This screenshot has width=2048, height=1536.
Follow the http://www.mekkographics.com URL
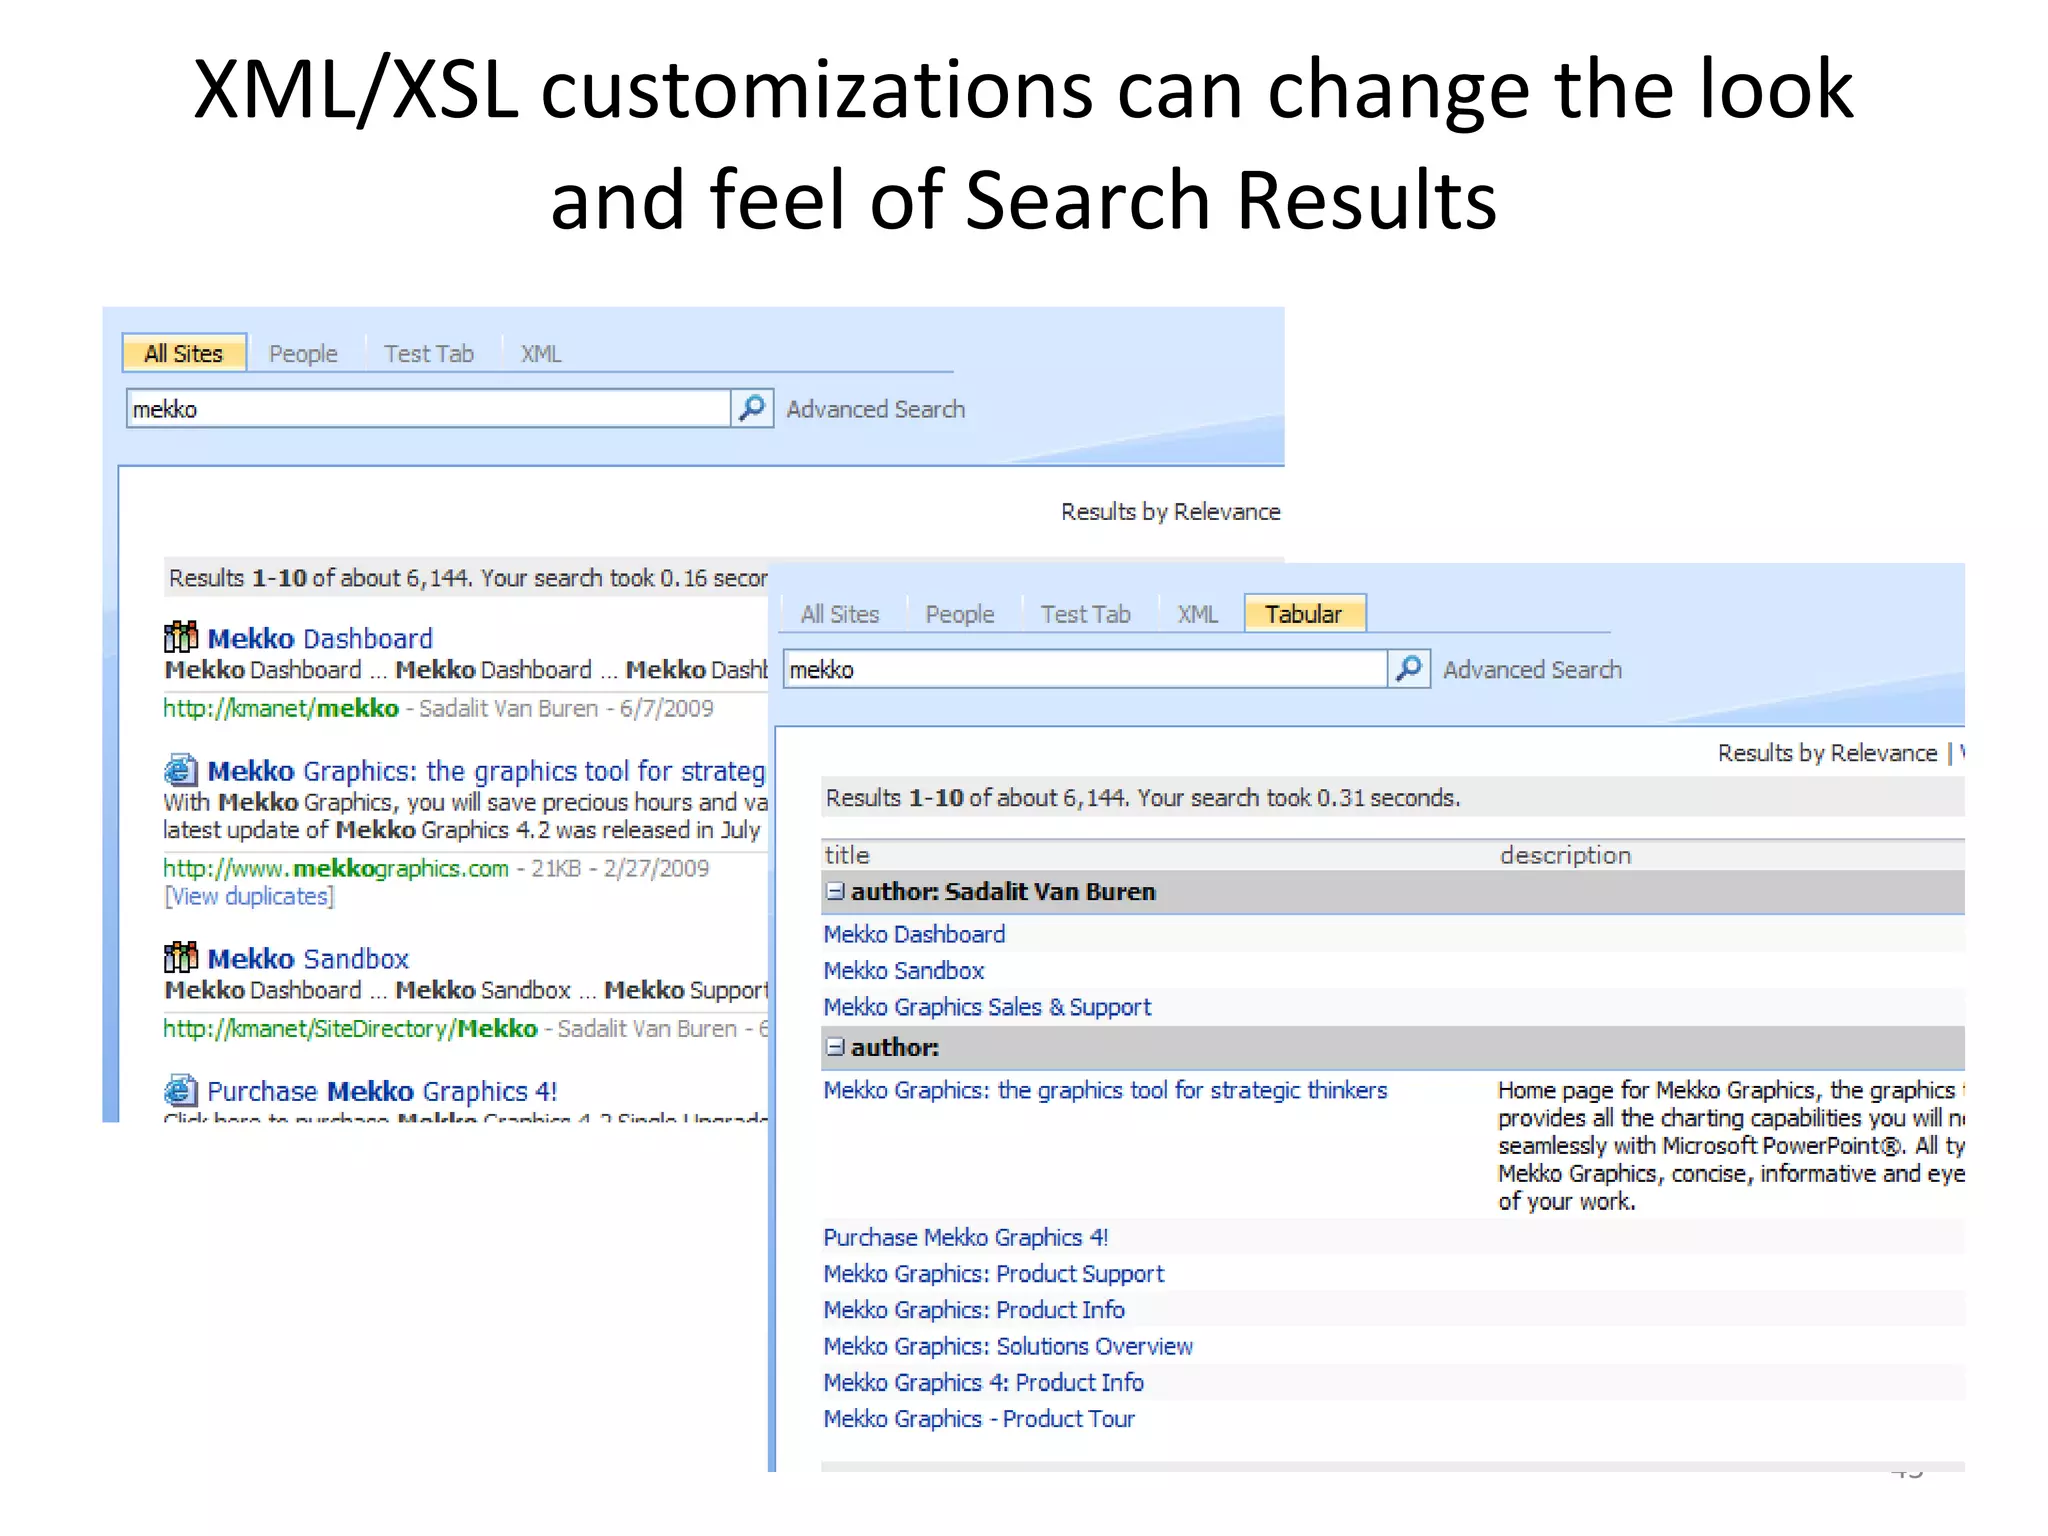tap(336, 868)
